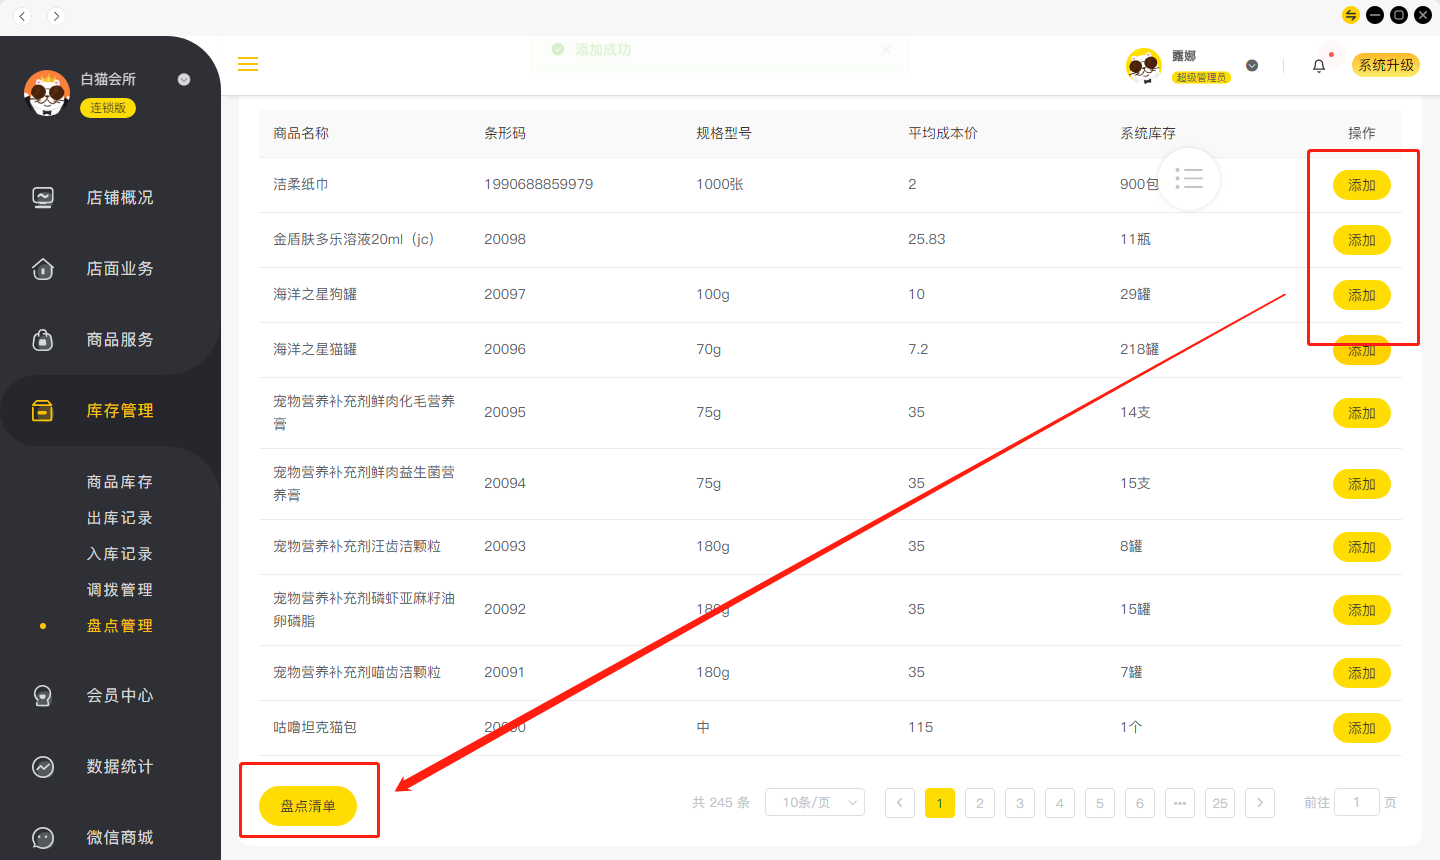Viewport: 1440px width, 860px height.
Task: Click the 商品服务 bag icon
Action: click(43, 339)
